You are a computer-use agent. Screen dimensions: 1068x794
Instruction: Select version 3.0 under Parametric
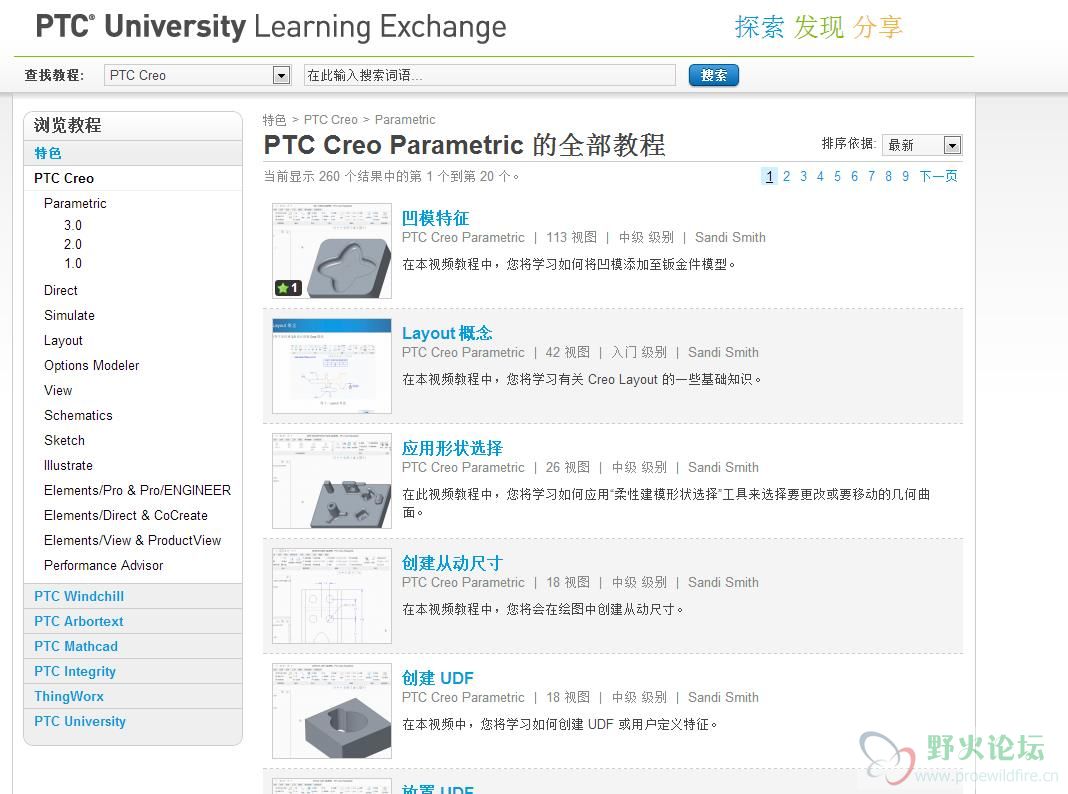coord(73,225)
